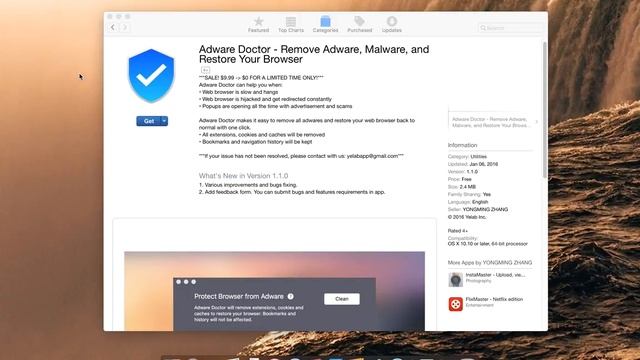The height and width of the screenshot is (360, 640).
Task: Click the info icon beside Protect Browser from Adware
Action: [x=291, y=296]
